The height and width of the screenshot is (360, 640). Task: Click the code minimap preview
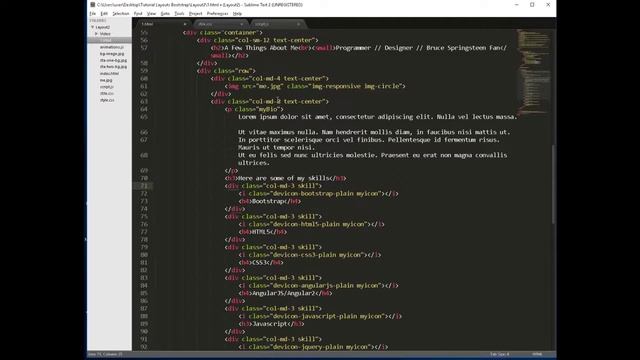tap(533, 71)
